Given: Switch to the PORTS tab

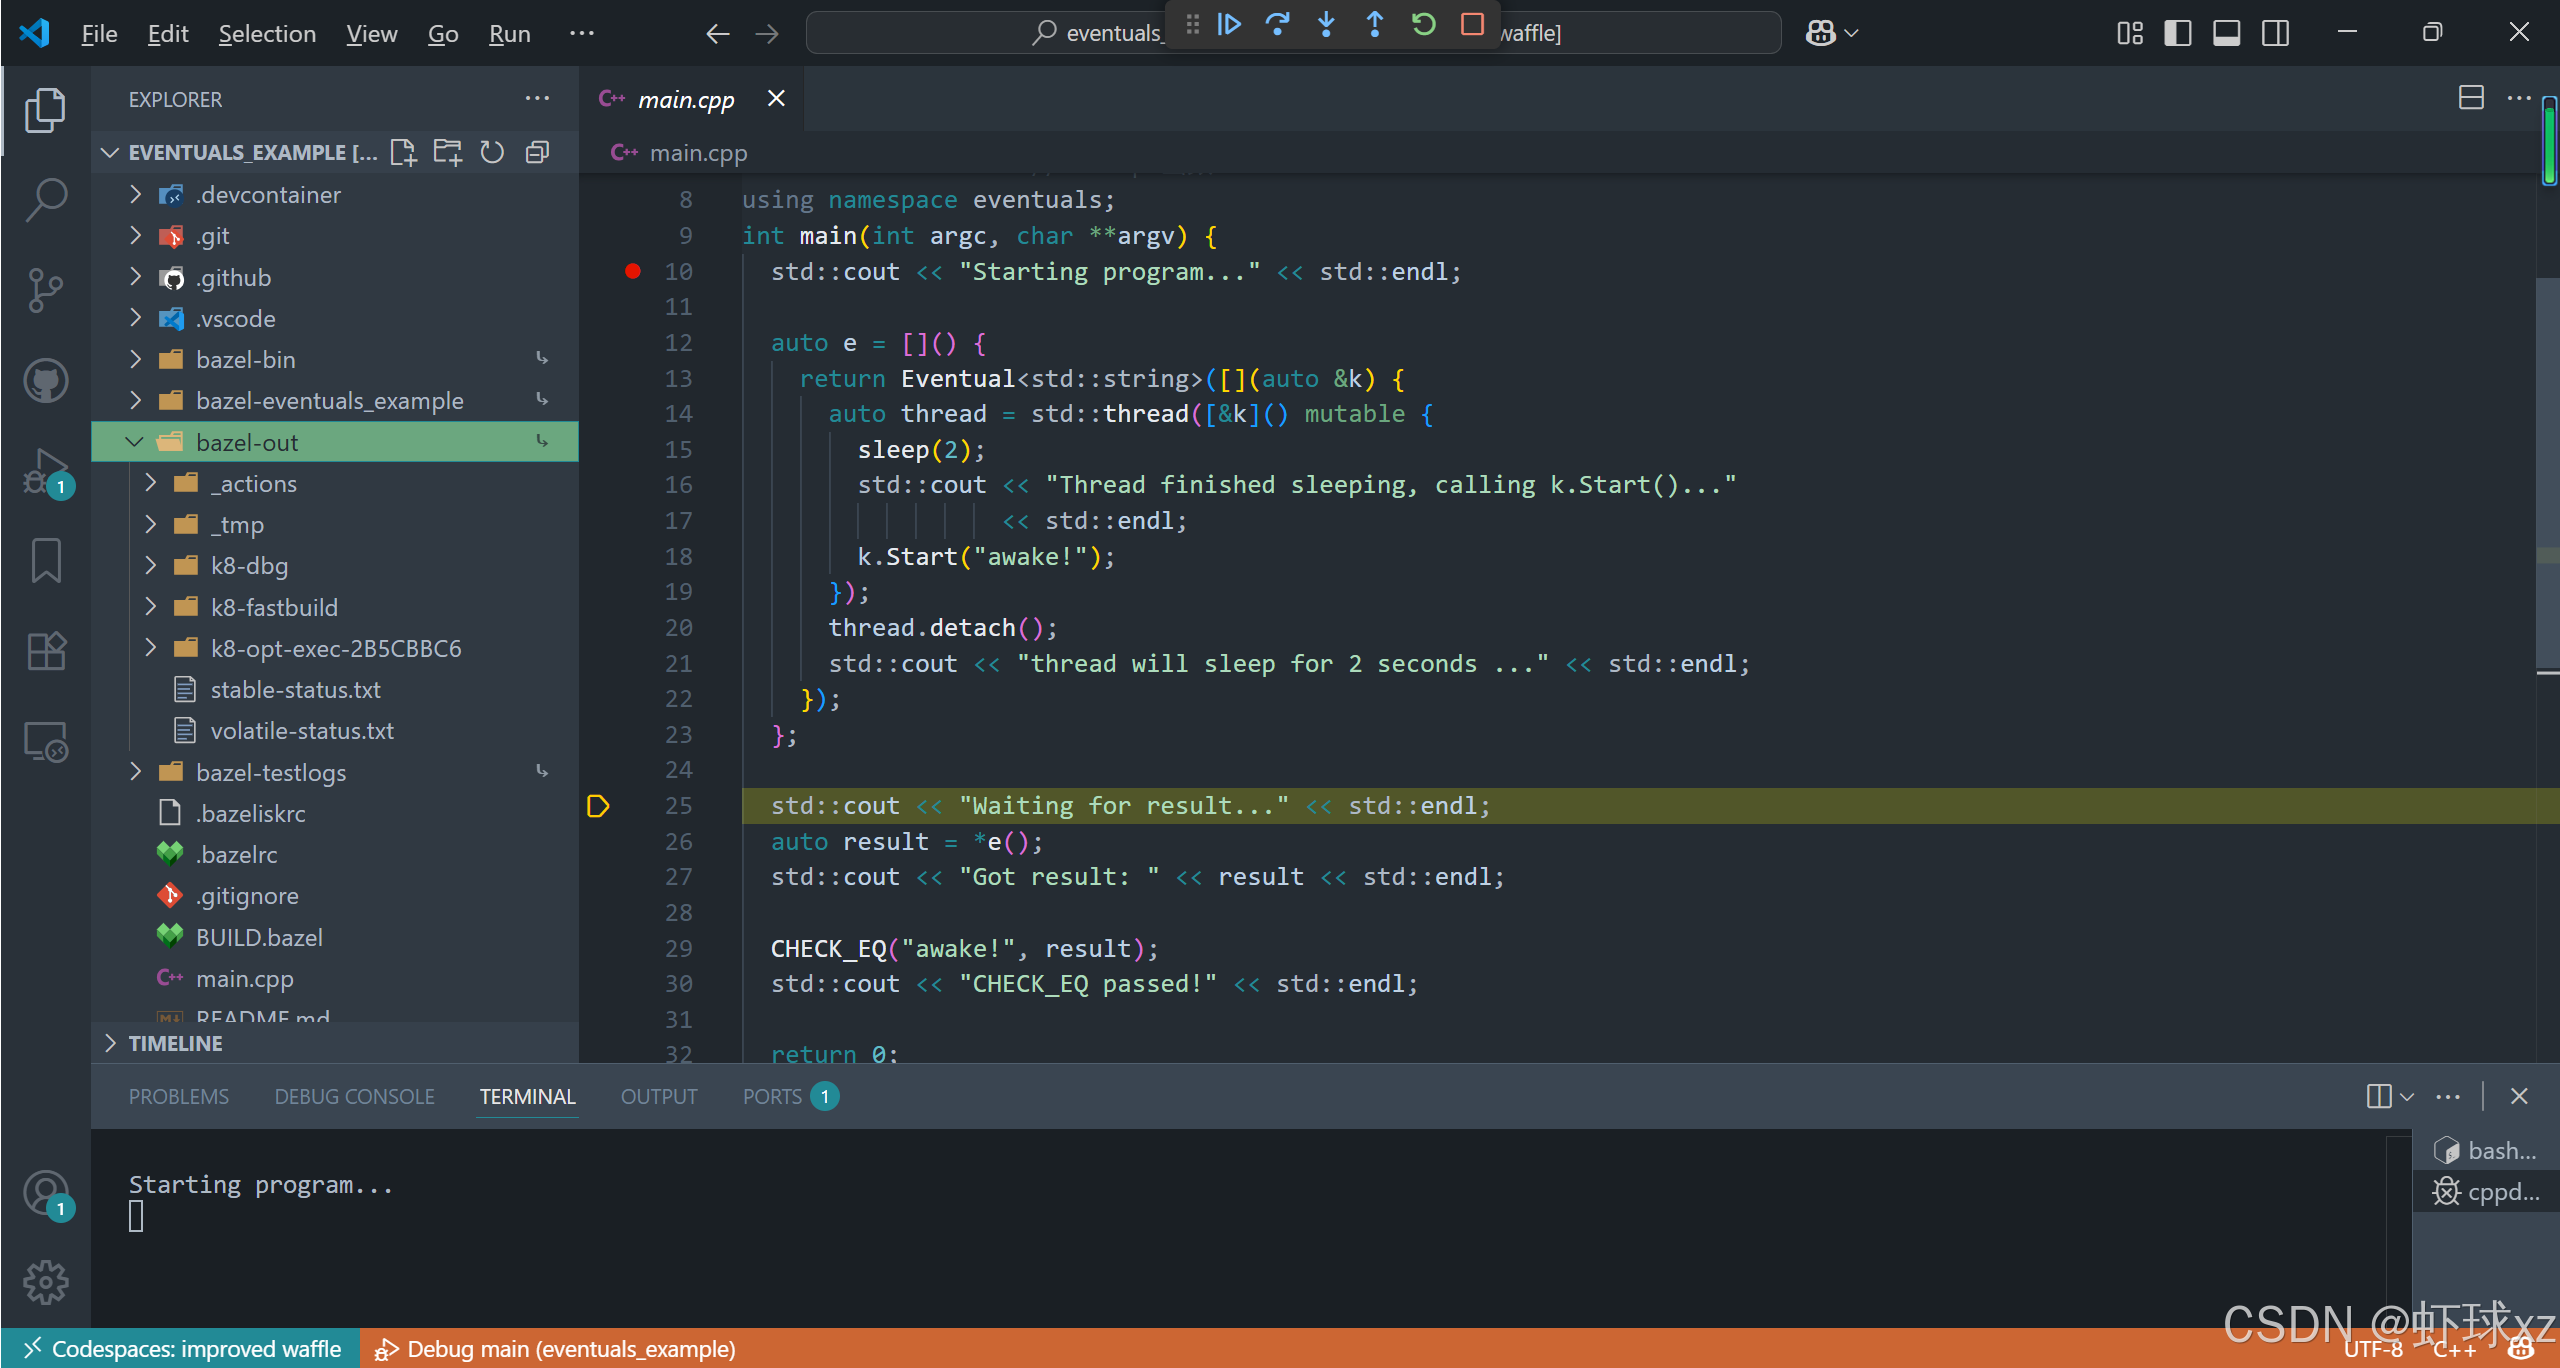Looking at the screenshot, I should pyautogui.click(x=789, y=1096).
